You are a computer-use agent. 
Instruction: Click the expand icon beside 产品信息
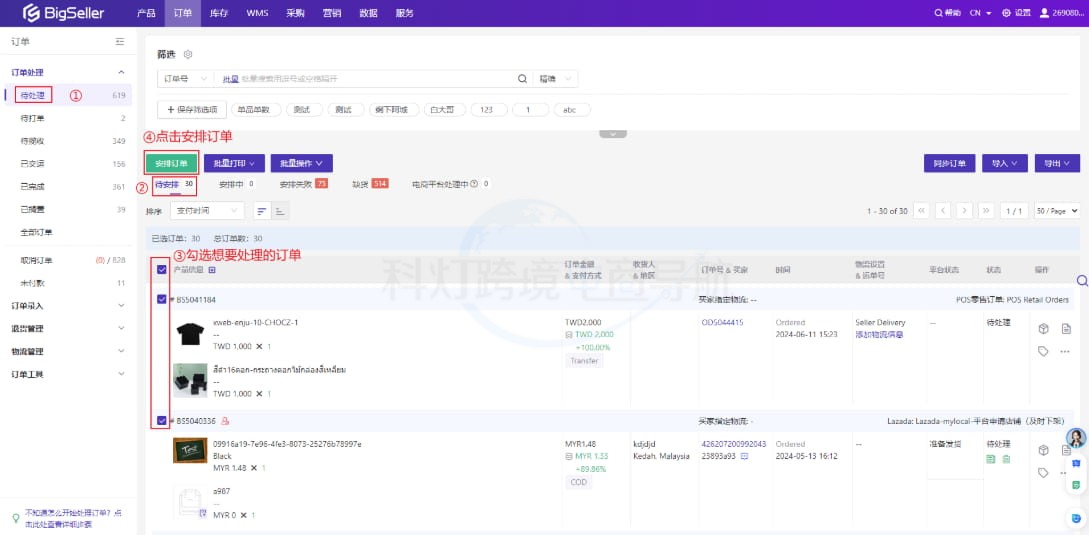[x=211, y=270]
